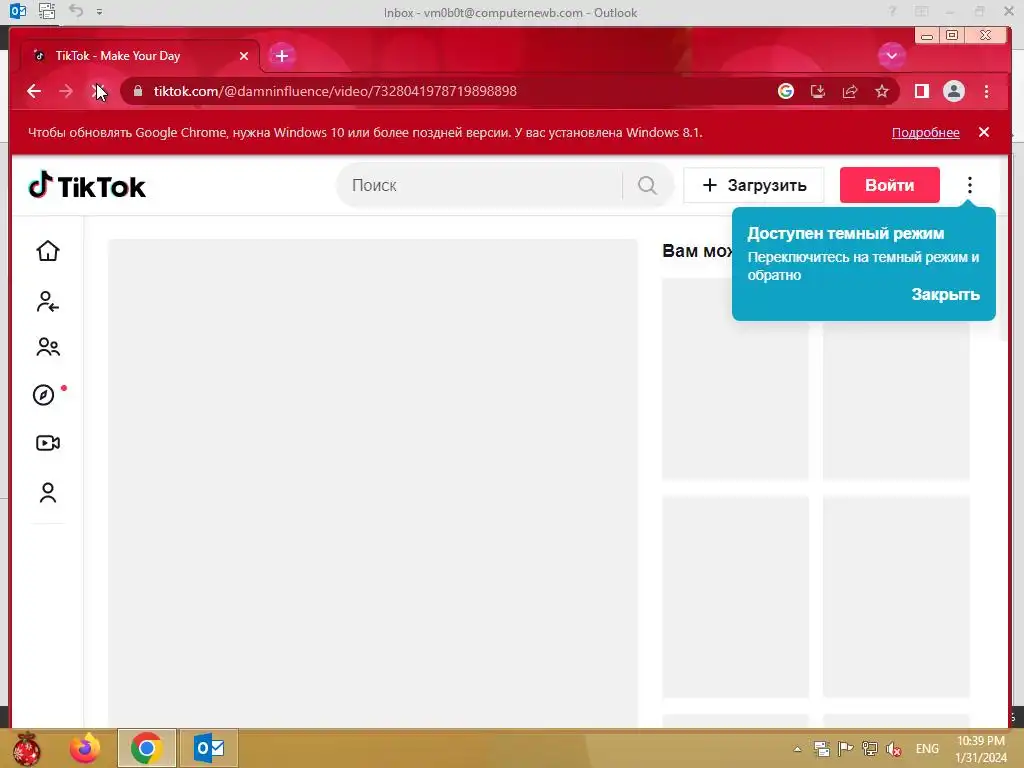Click the Google icon in address bar

pos(786,91)
